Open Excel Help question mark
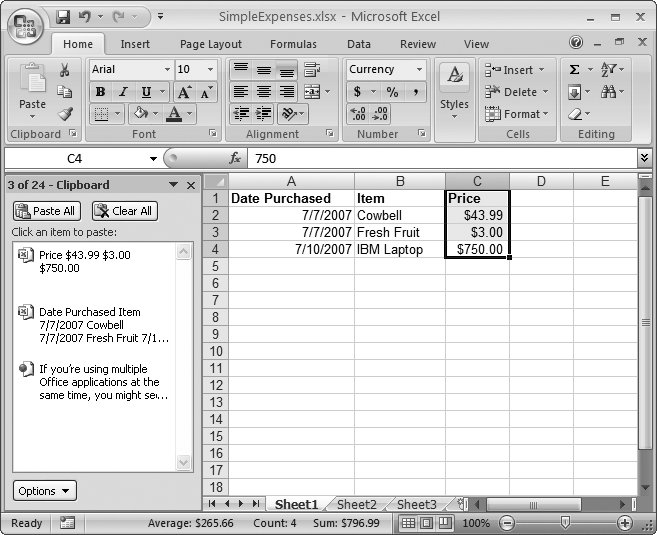 pos(576,42)
